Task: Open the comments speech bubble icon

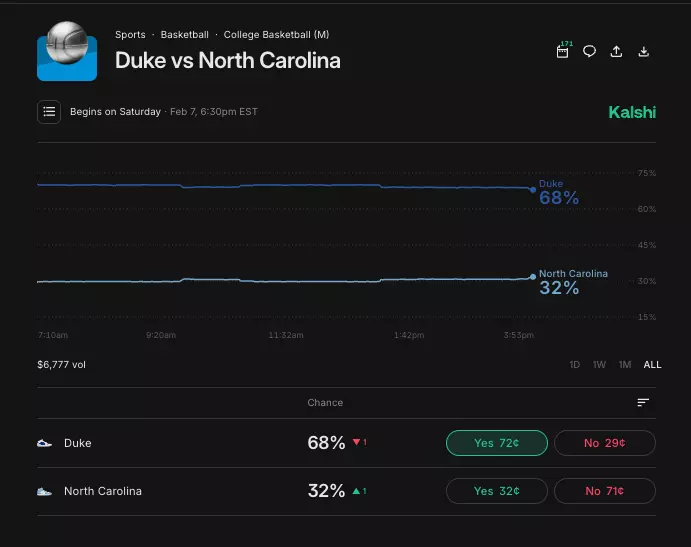Action: click(x=589, y=52)
